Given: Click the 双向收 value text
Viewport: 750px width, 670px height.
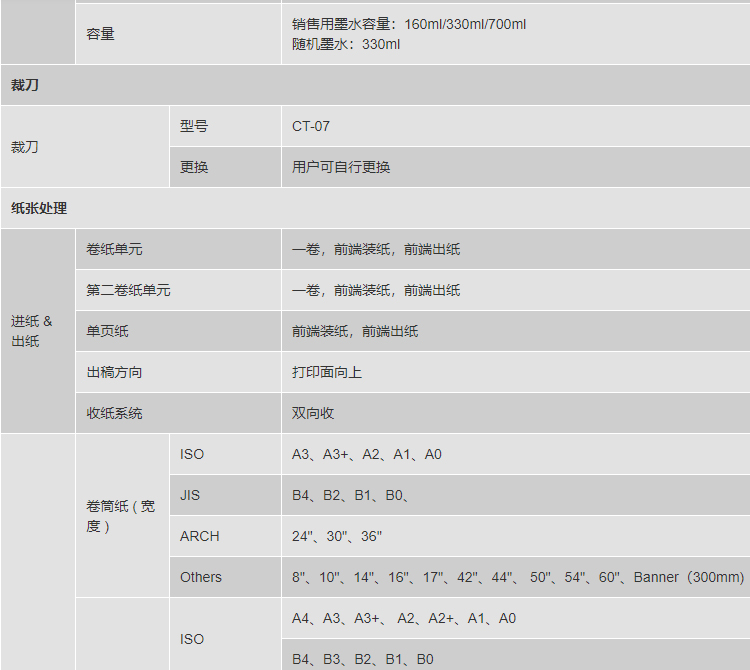Looking at the screenshot, I should 313,413.
